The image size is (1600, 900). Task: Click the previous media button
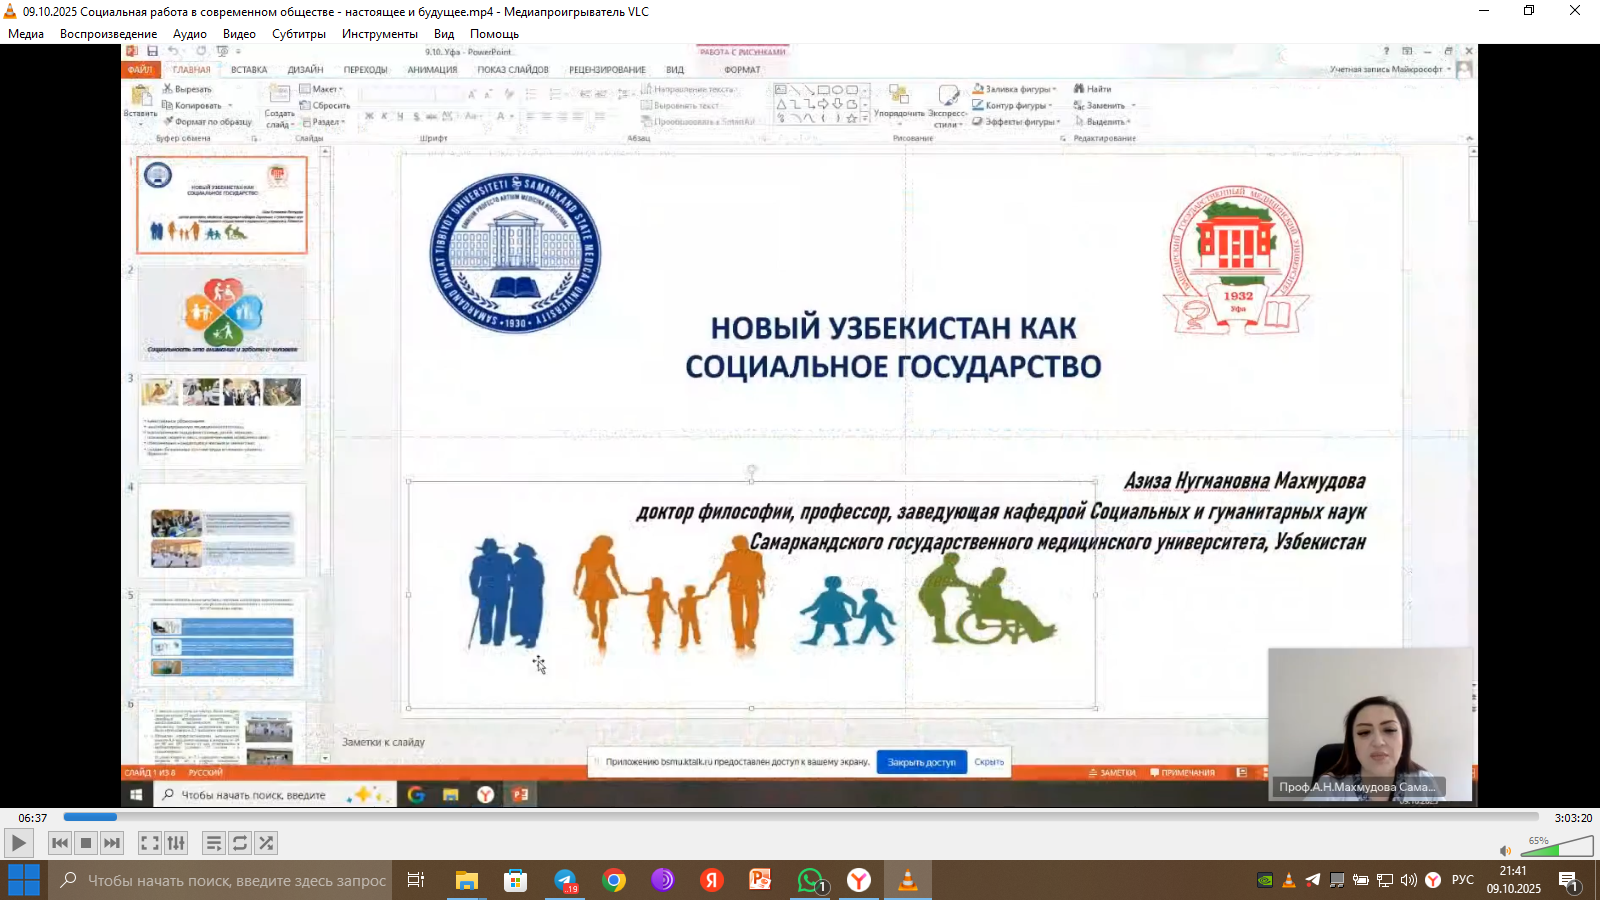[x=60, y=843]
